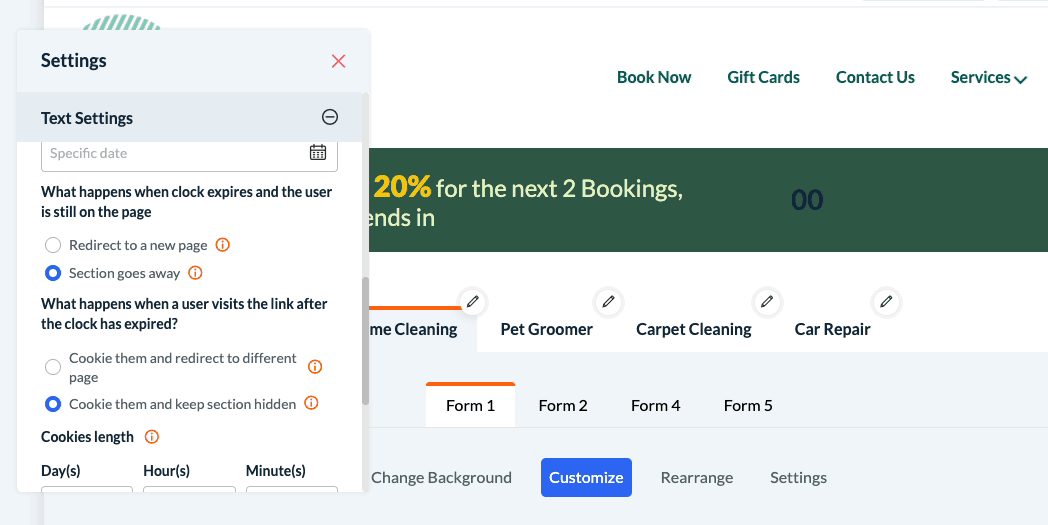Open the Pet Groomer tab
This screenshot has height=525, width=1048.
point(546,329)
